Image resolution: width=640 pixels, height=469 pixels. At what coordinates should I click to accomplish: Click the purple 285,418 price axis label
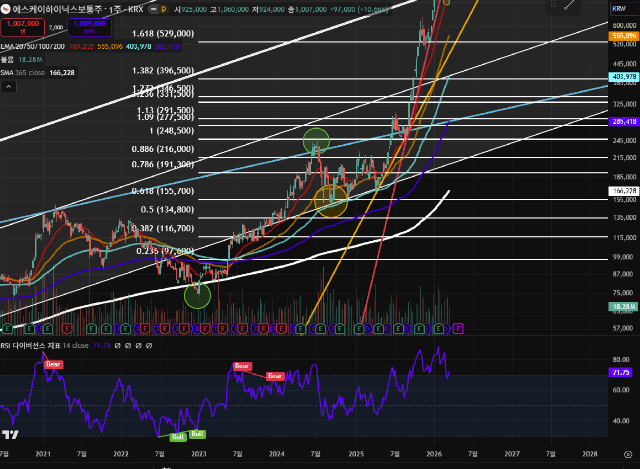[624, 121]
